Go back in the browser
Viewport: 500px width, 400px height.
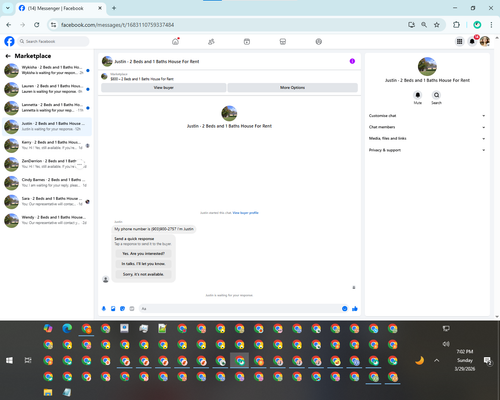coord(9,25)
